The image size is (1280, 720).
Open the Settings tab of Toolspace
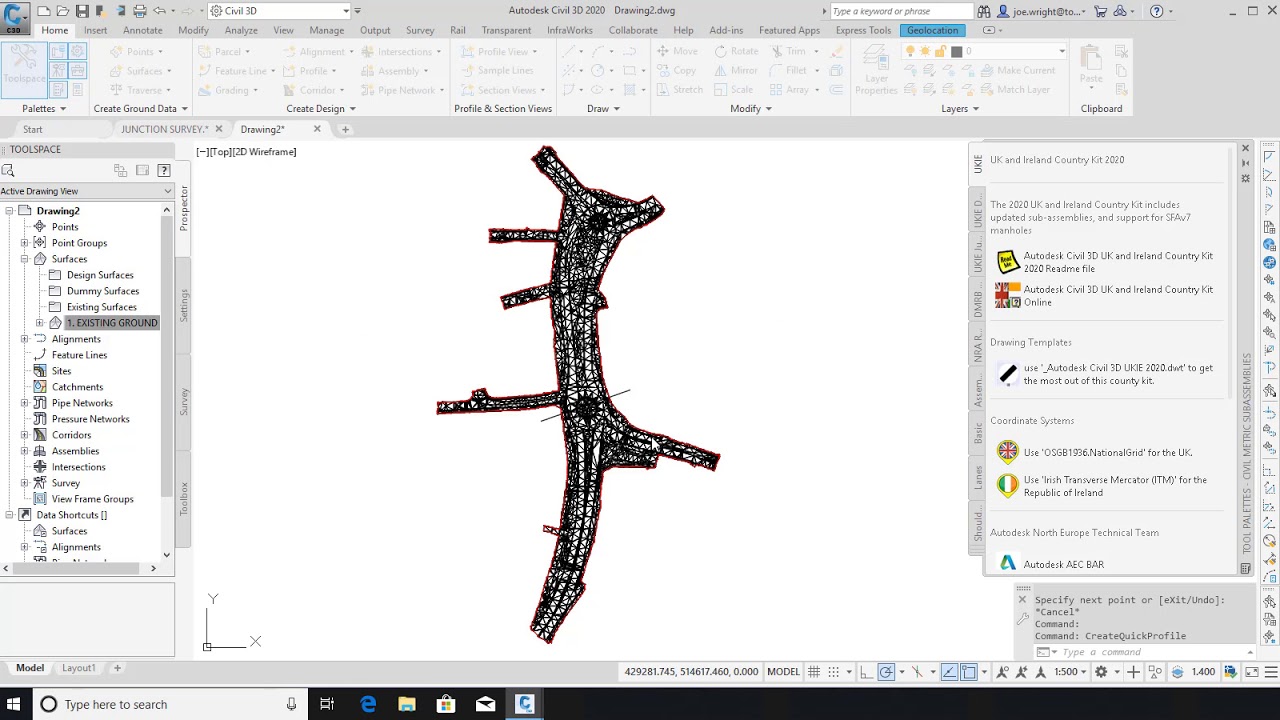coord(184,305)
